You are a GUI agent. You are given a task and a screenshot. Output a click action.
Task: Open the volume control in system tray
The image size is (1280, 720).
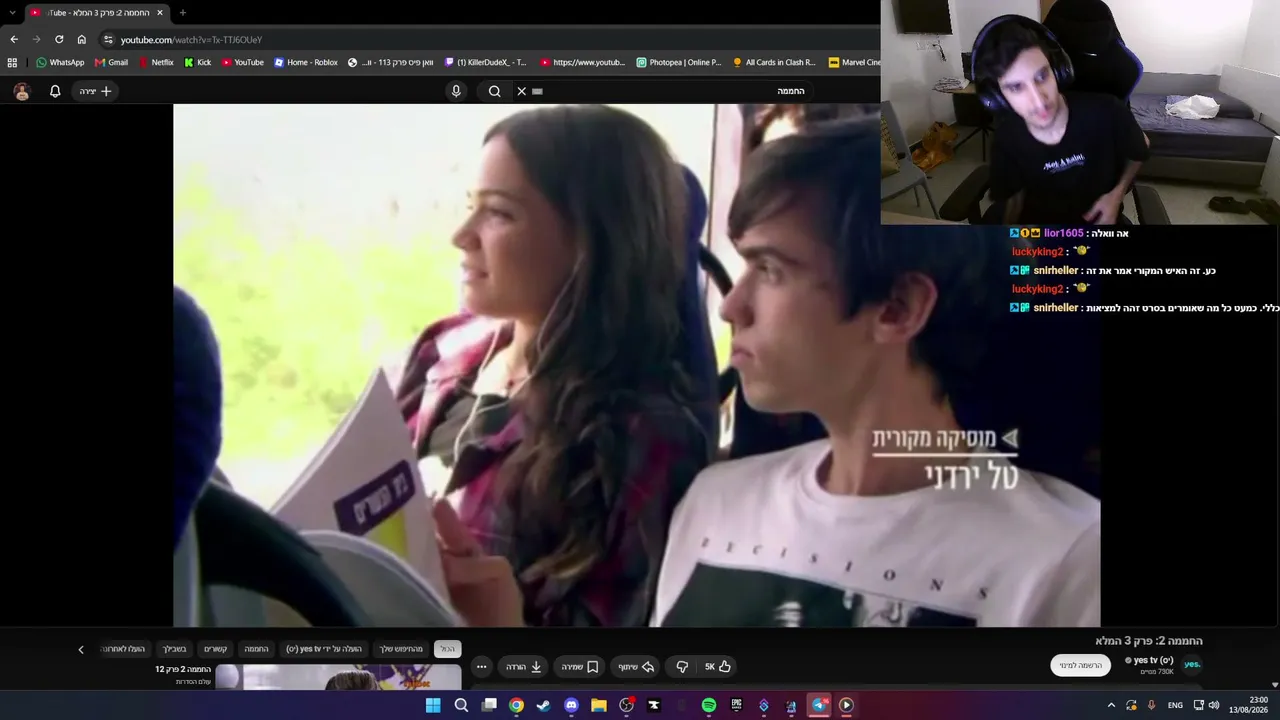(1214, 705)
